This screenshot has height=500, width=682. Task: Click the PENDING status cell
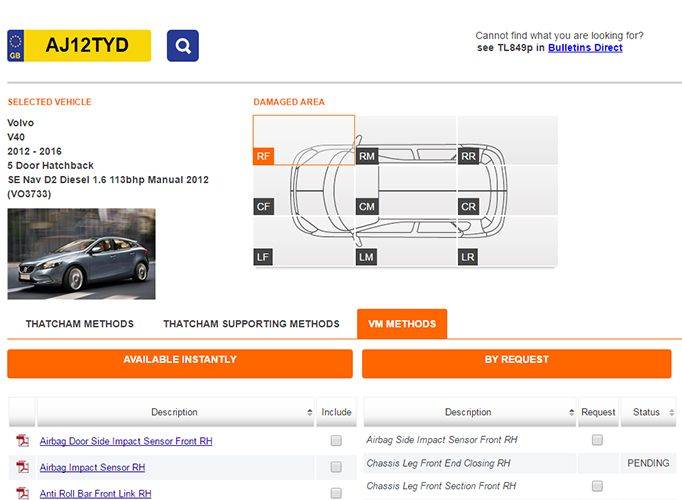(x=648, y=463)
